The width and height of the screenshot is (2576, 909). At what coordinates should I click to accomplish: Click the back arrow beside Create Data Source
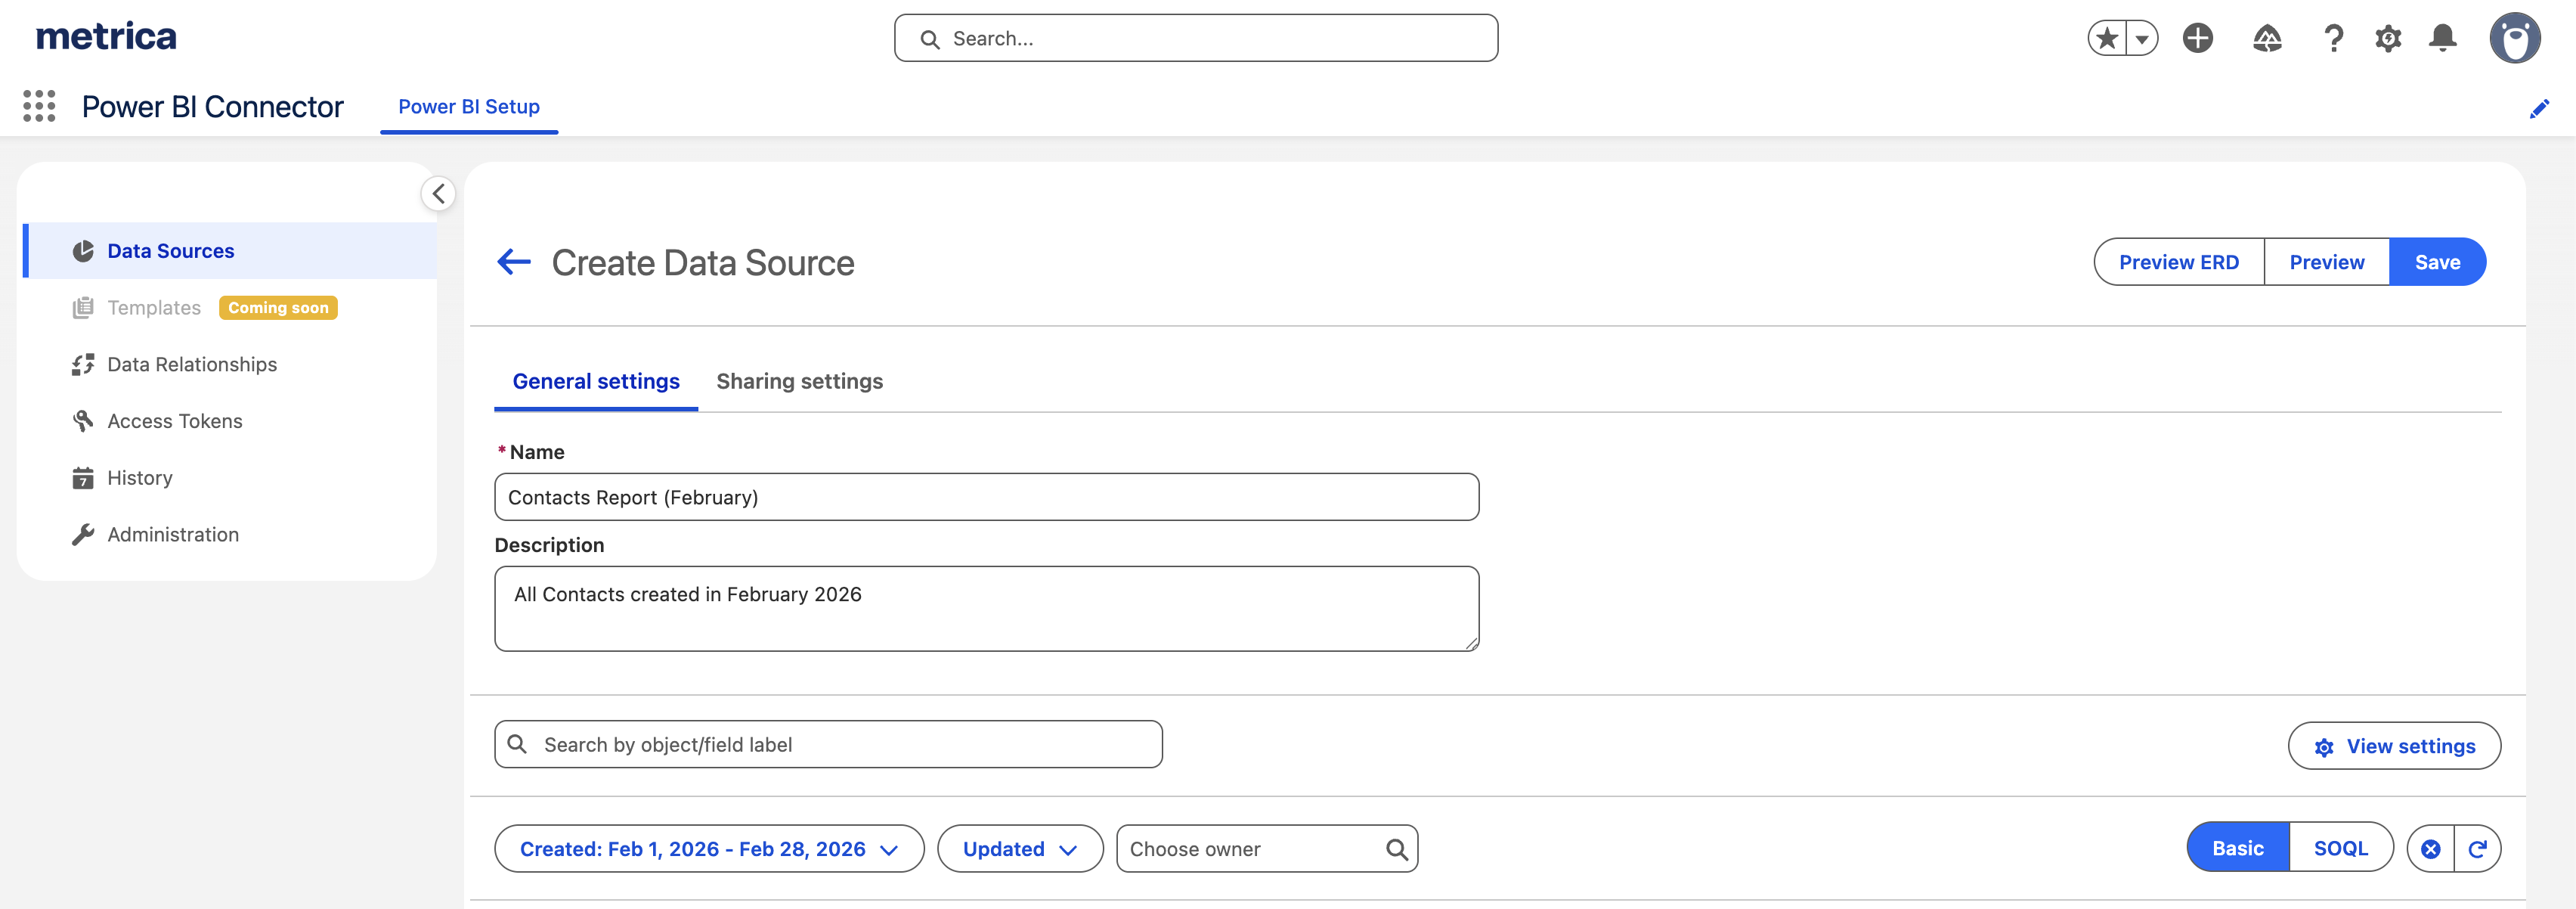click(x=514, y=262)
